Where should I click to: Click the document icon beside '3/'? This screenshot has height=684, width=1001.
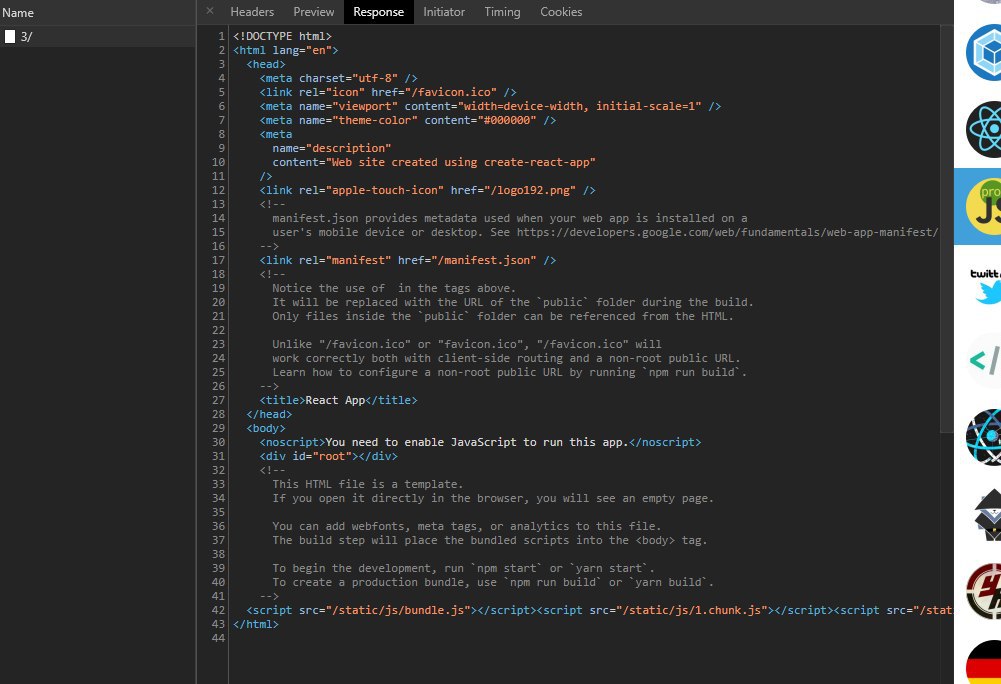point(10,36)
